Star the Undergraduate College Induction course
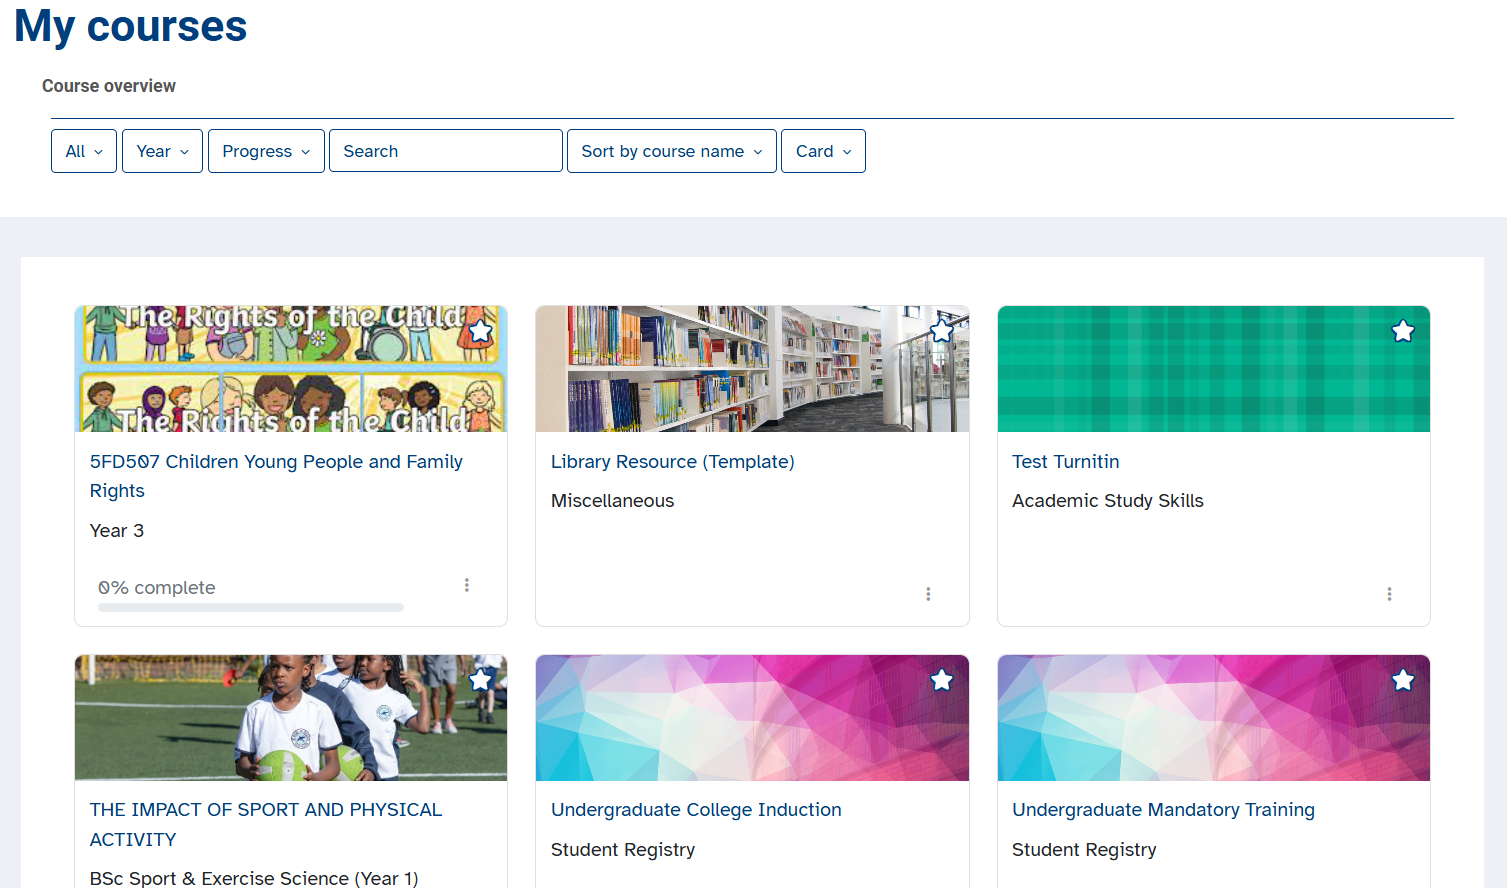The image size is (1507, 888). [941, 679]
